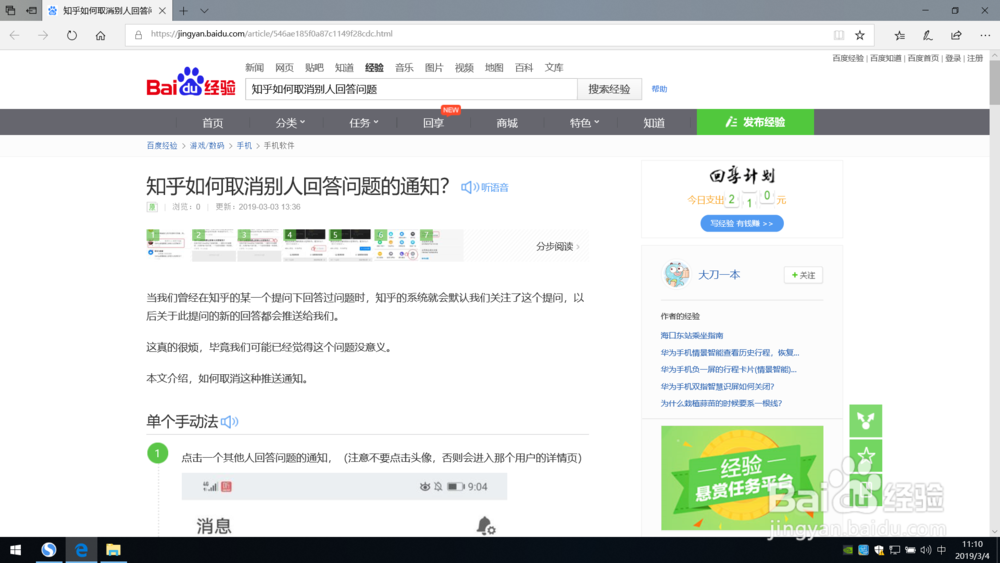Click 写经验 有钱赚 blue button
Screen dimensions: 1000x563
pyautogui.click(x=742, y=223)
